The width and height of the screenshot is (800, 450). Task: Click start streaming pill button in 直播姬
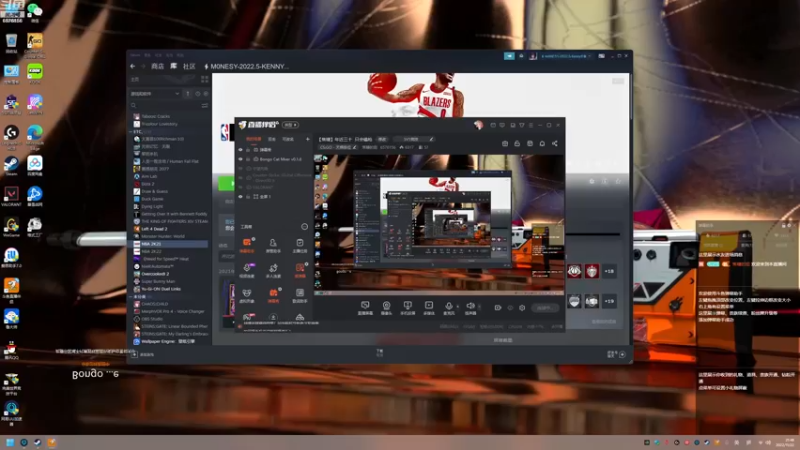coord(544,308)
